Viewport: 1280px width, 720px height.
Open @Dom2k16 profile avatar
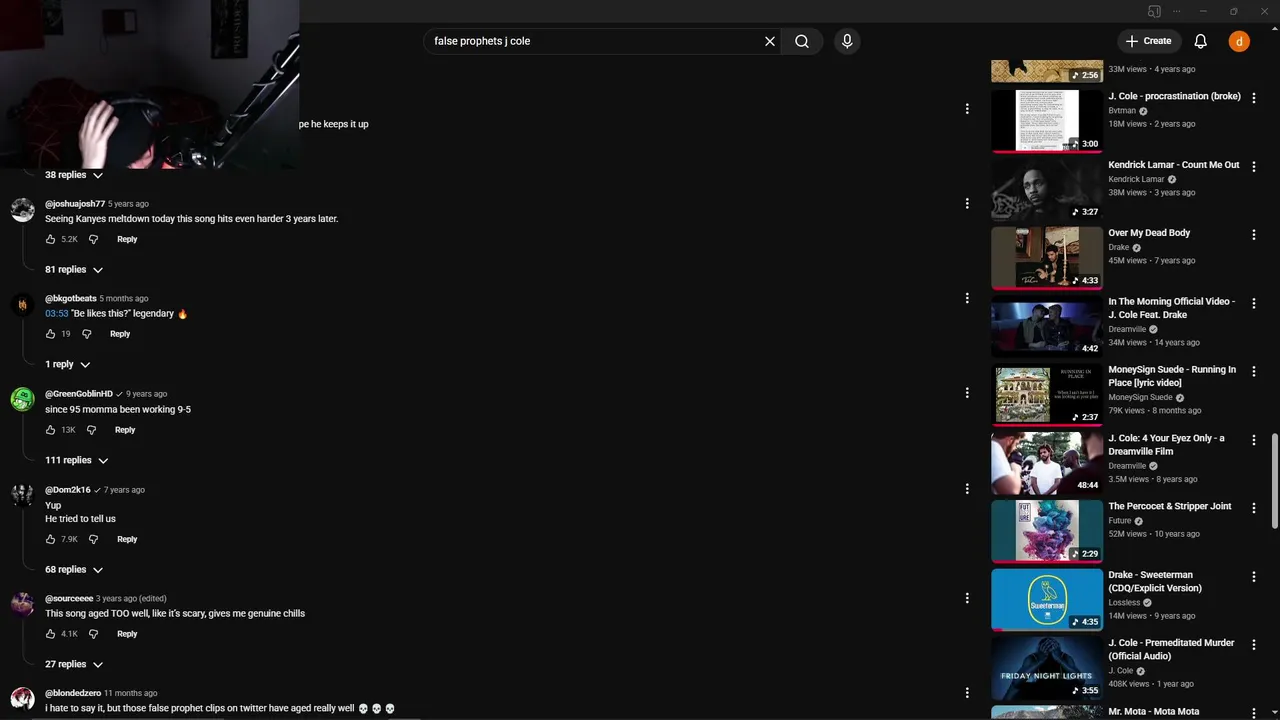tap(22, 496)
